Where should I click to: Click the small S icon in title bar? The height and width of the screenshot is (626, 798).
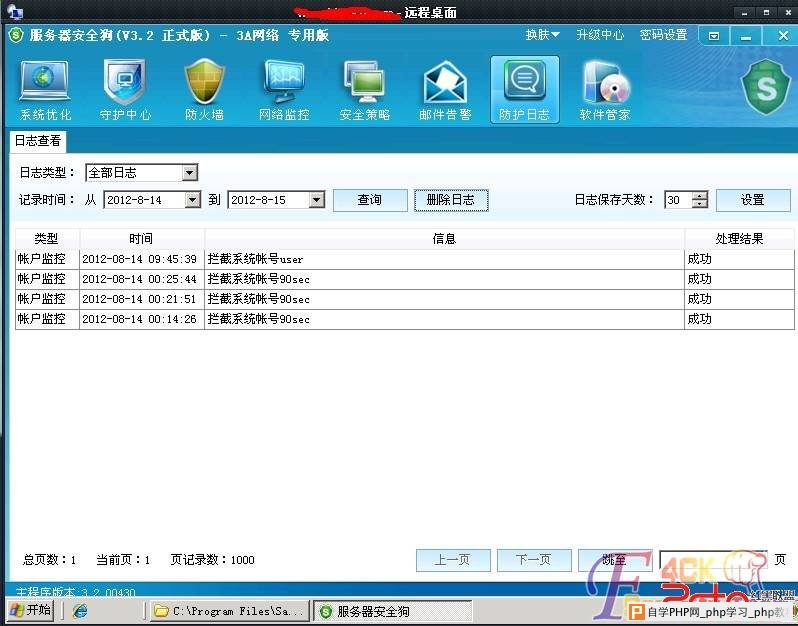click(x=16, y=35)
